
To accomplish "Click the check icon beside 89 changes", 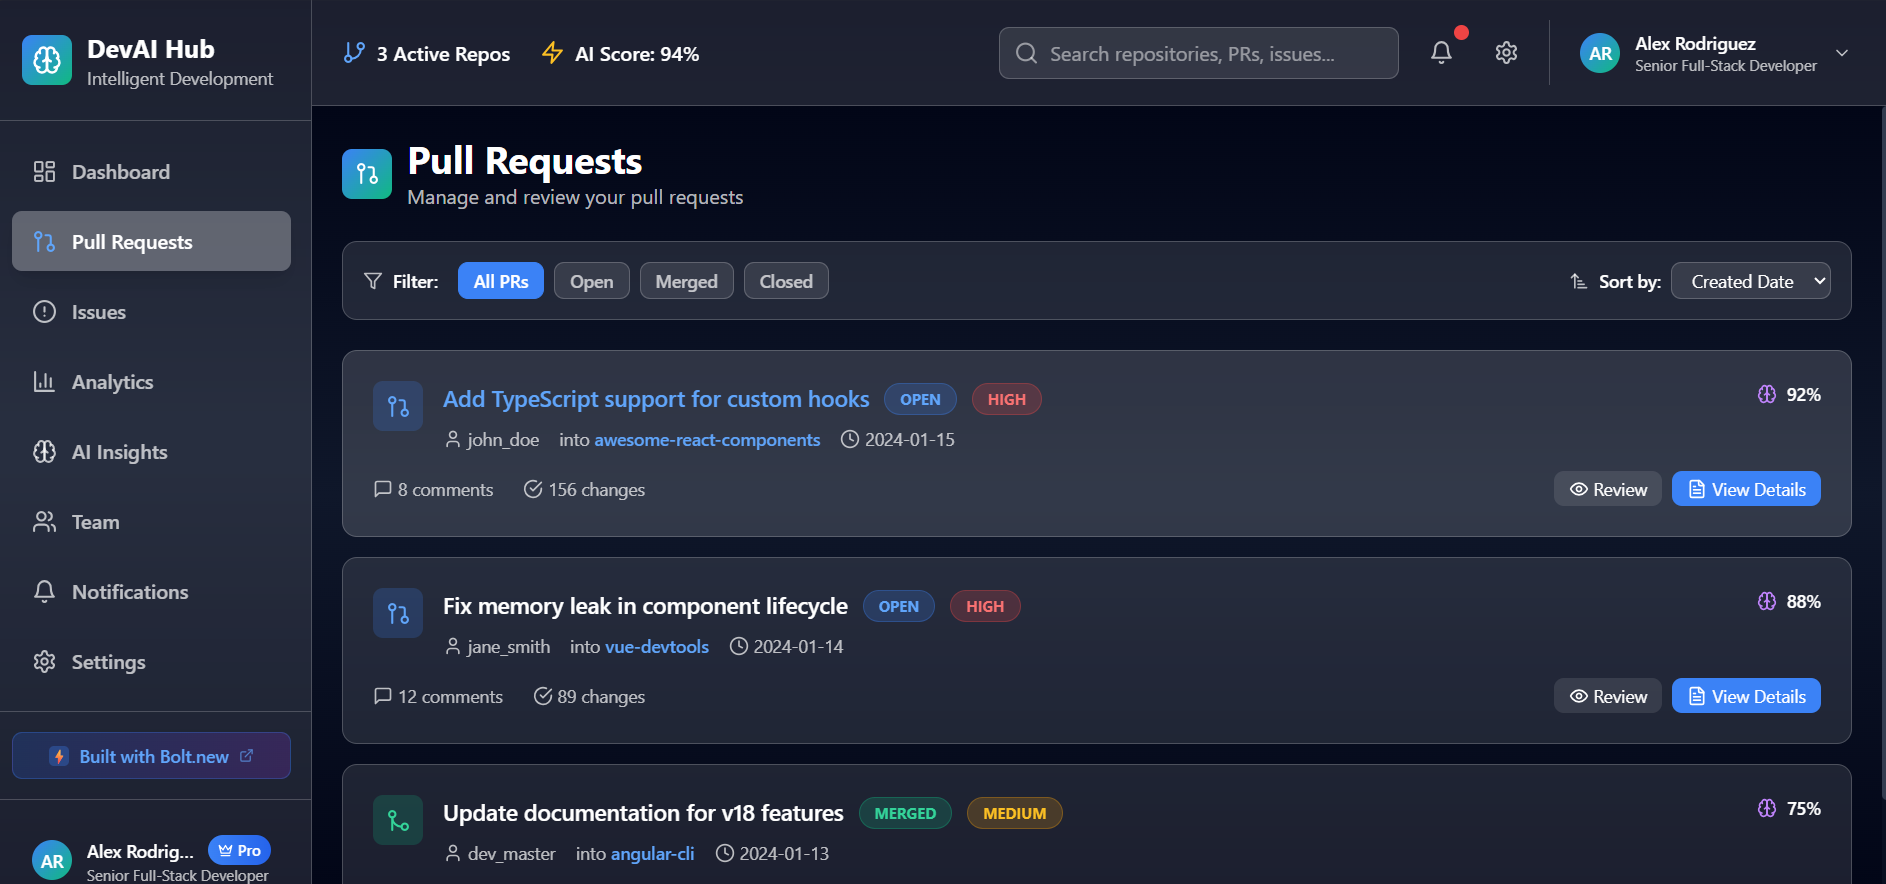I will pyautogui.click(x=543, y=696).
